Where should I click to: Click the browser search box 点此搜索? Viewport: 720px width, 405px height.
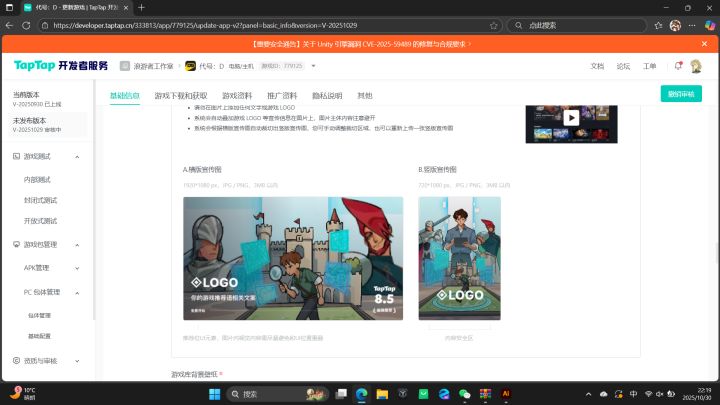pyautogui.click(x=577, y=25)
